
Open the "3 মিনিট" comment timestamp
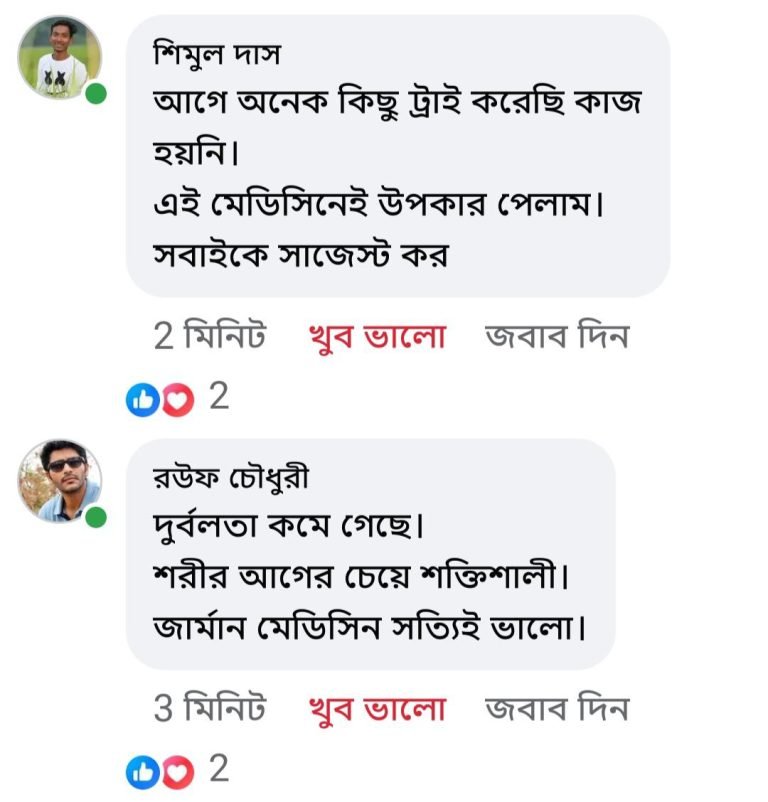tap(210, 710)
